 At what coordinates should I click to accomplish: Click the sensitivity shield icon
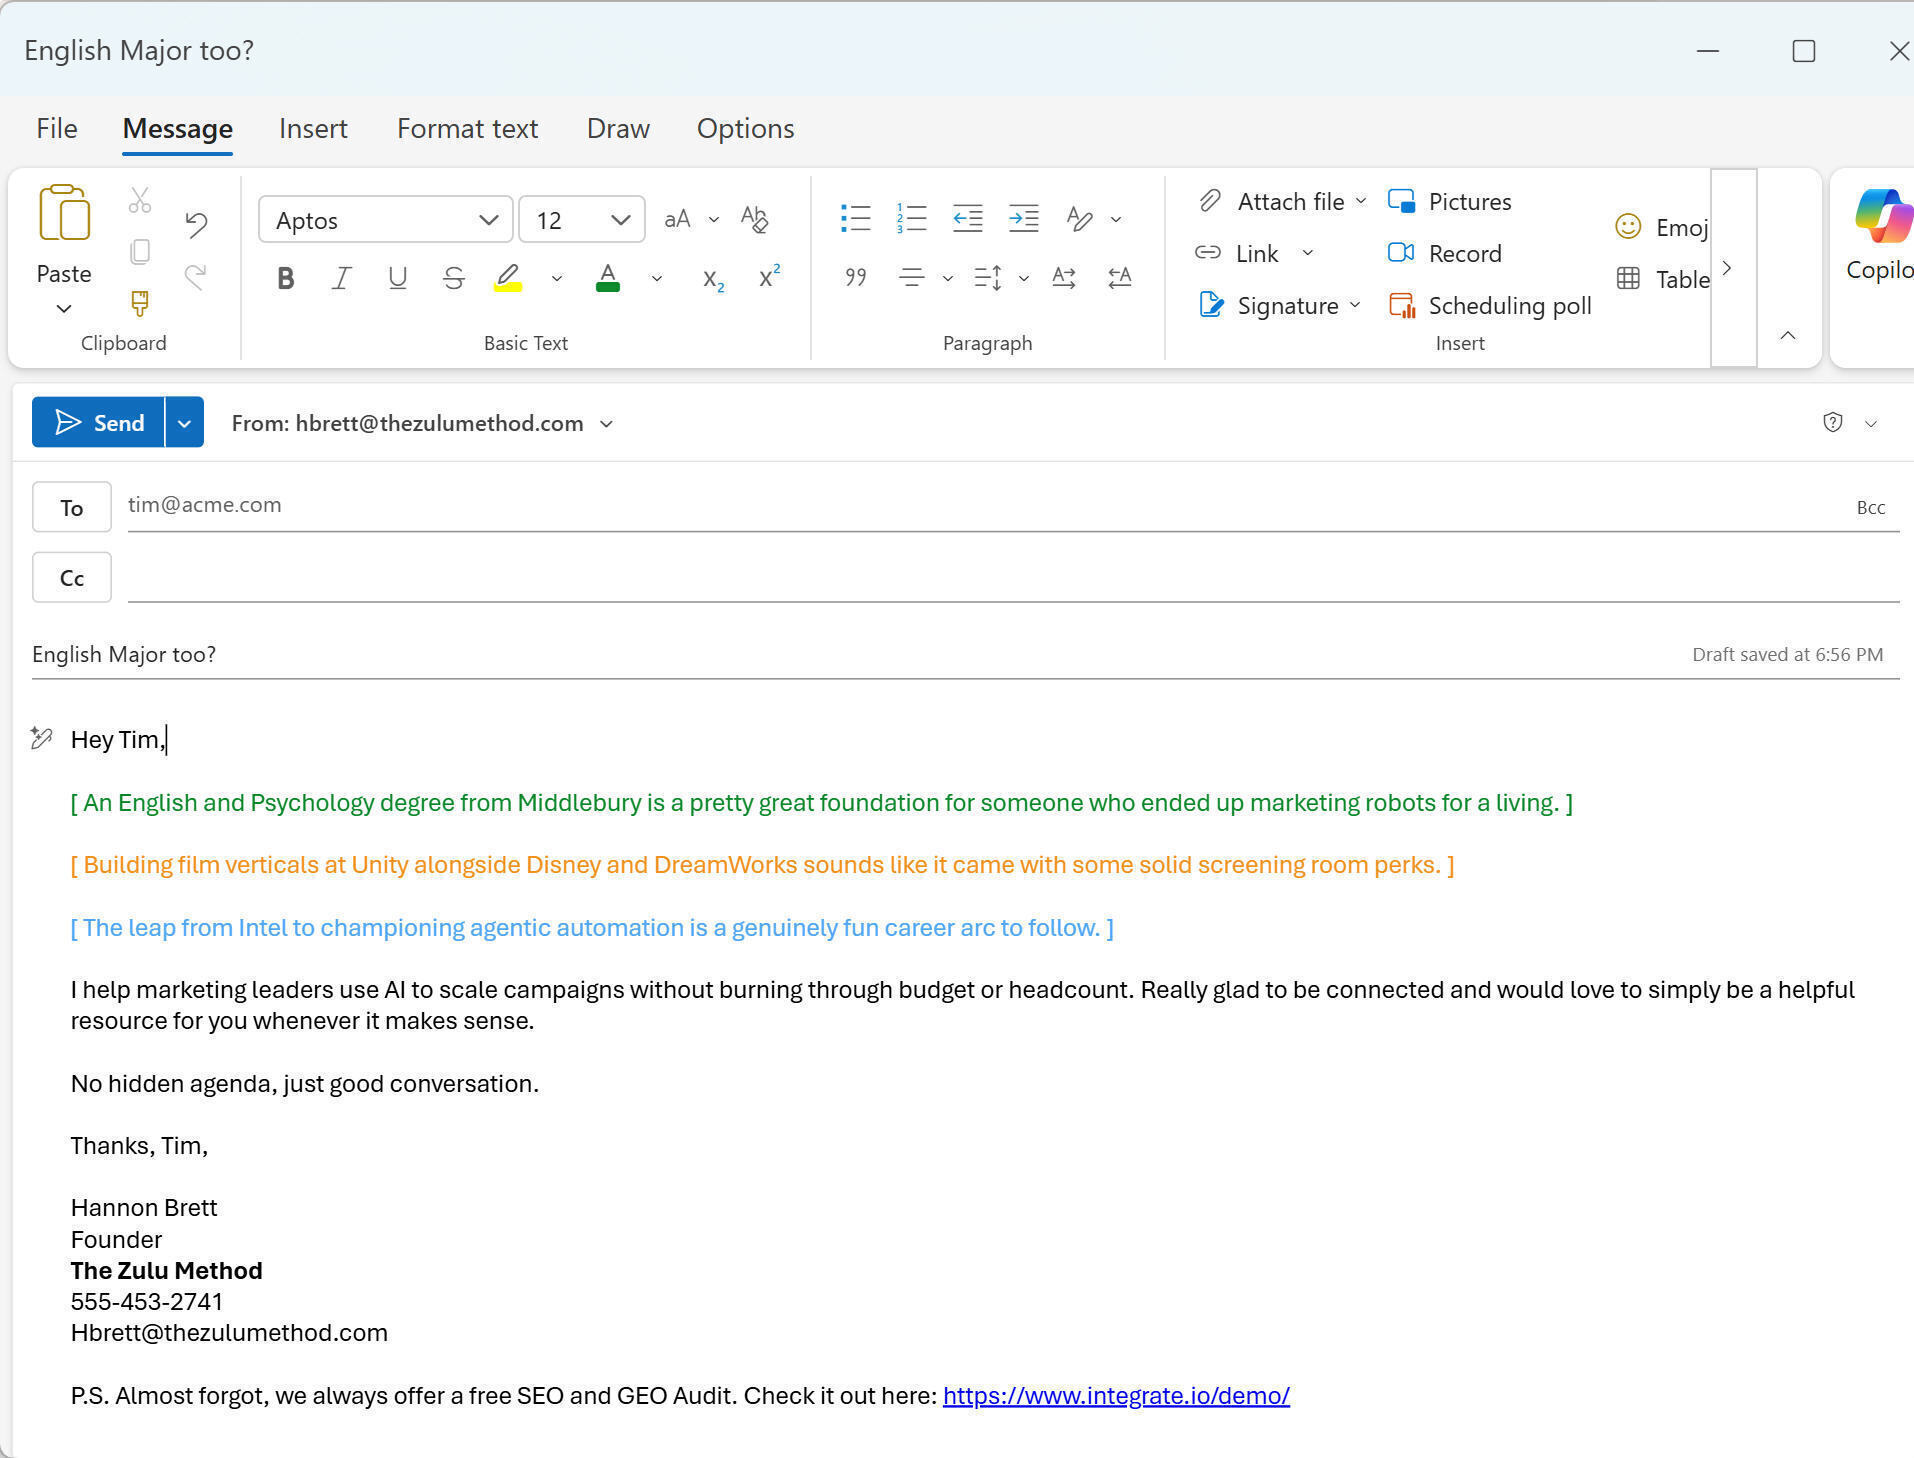pos(1832,422)
